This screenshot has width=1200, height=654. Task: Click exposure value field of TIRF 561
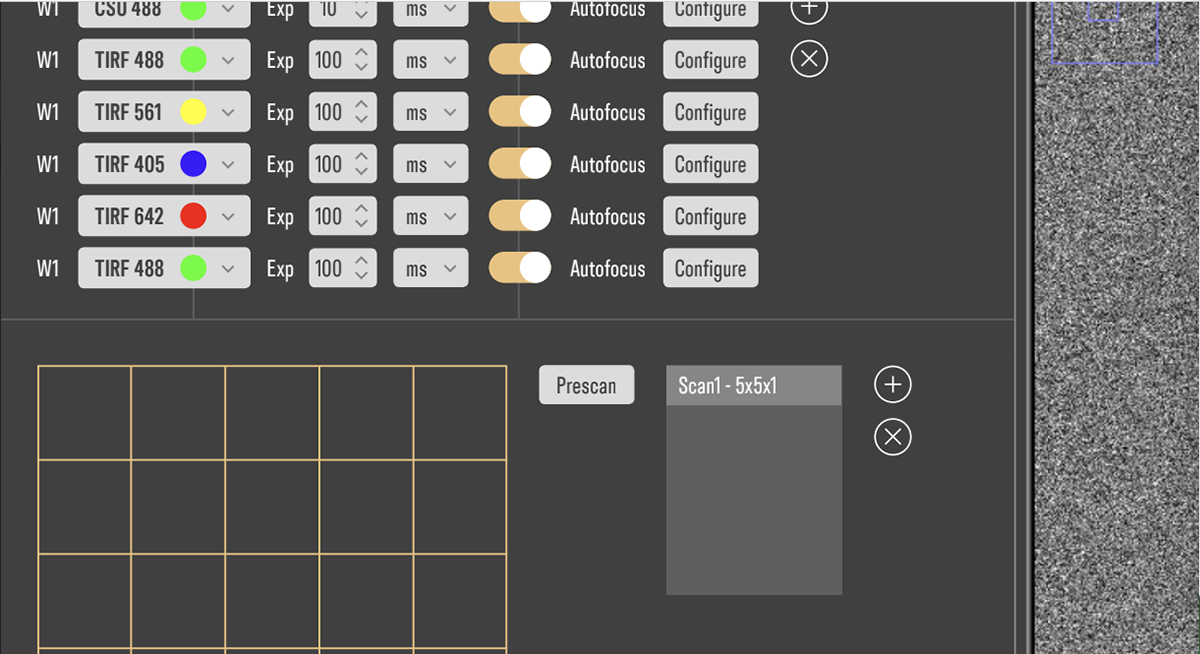pyautogui.click(x=328, y=112)
